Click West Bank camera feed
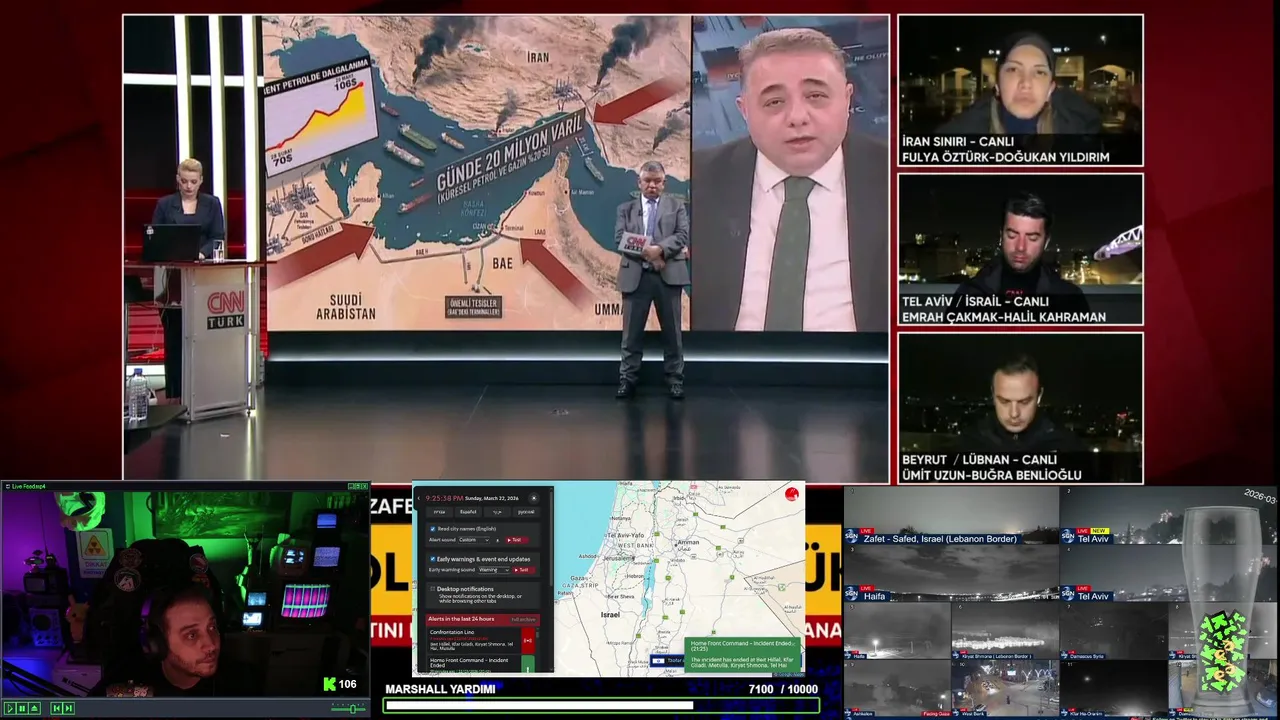Image resolution: width=1280 pixels, height=720 pixels. (x=1005, y=688)
